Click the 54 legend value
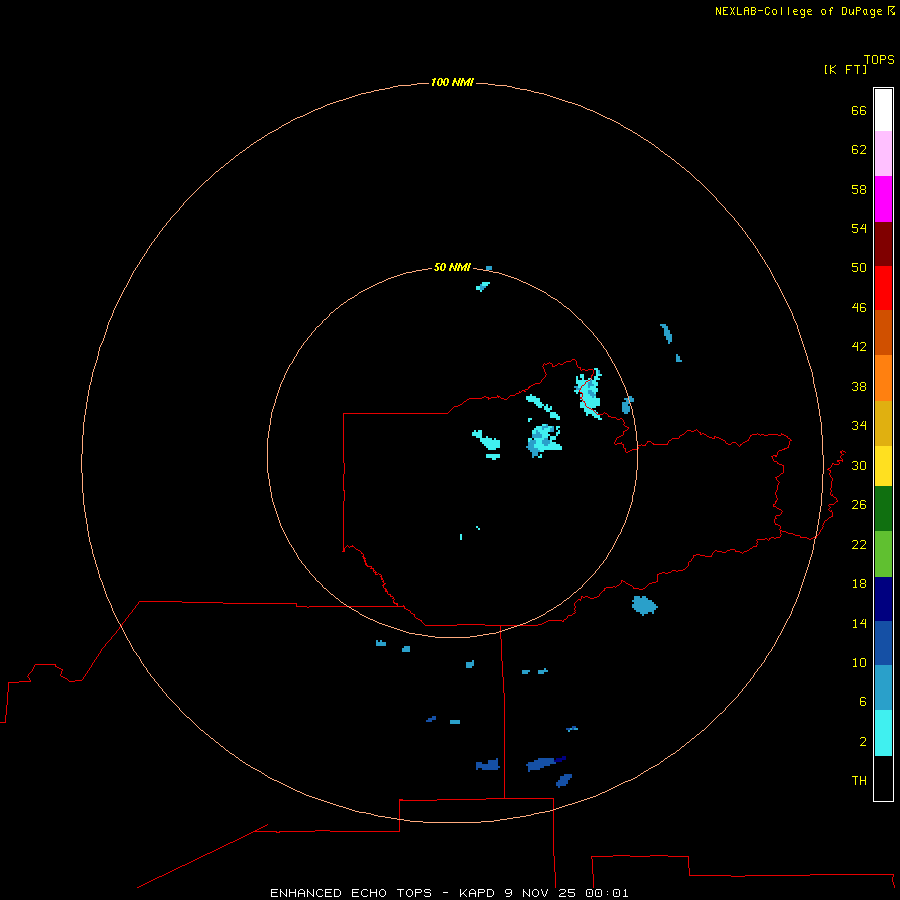The image size is (900, 900). click(x=859, y=228)
